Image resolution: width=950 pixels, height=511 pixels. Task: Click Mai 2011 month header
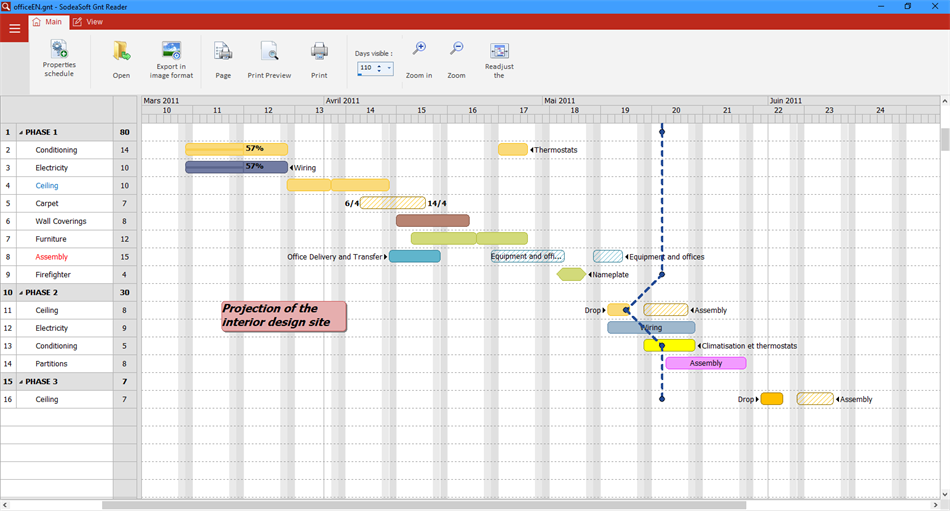tap(559, 101)
